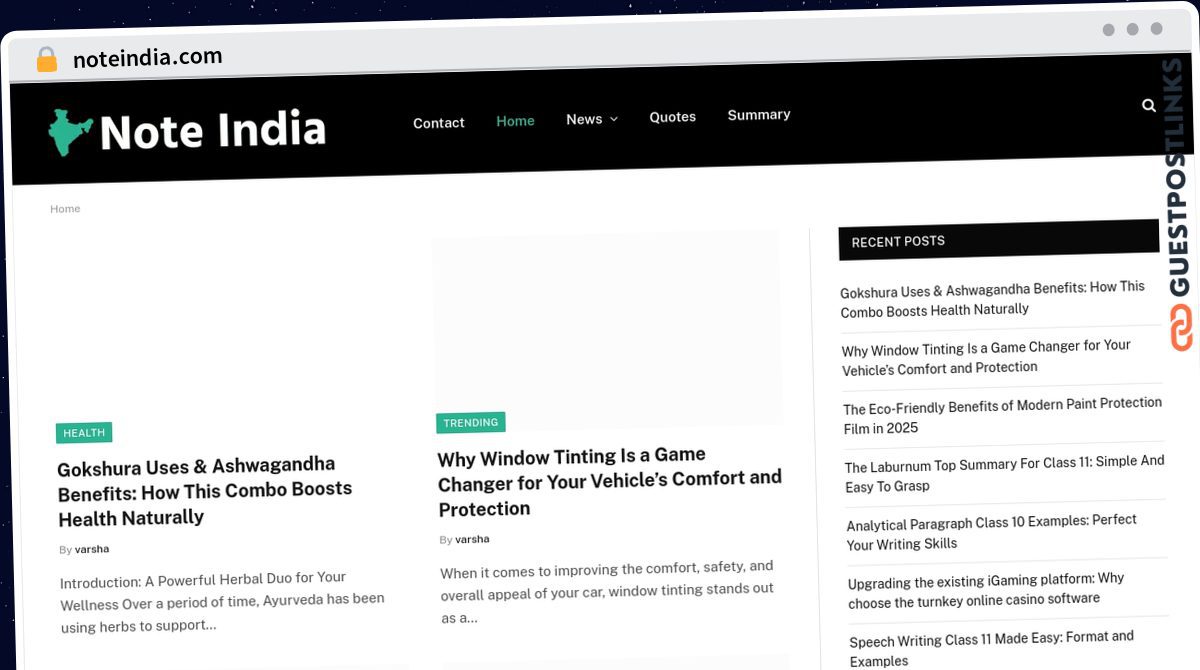The image size is (1200, 670).
Task: Click the India map logo icon
Action: pyautogui.click(x=70, y=132)
